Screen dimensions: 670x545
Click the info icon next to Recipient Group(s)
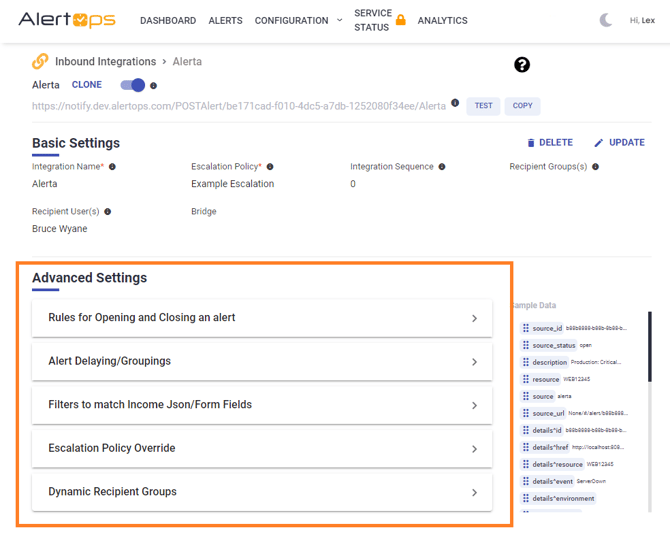coord(596,167)
